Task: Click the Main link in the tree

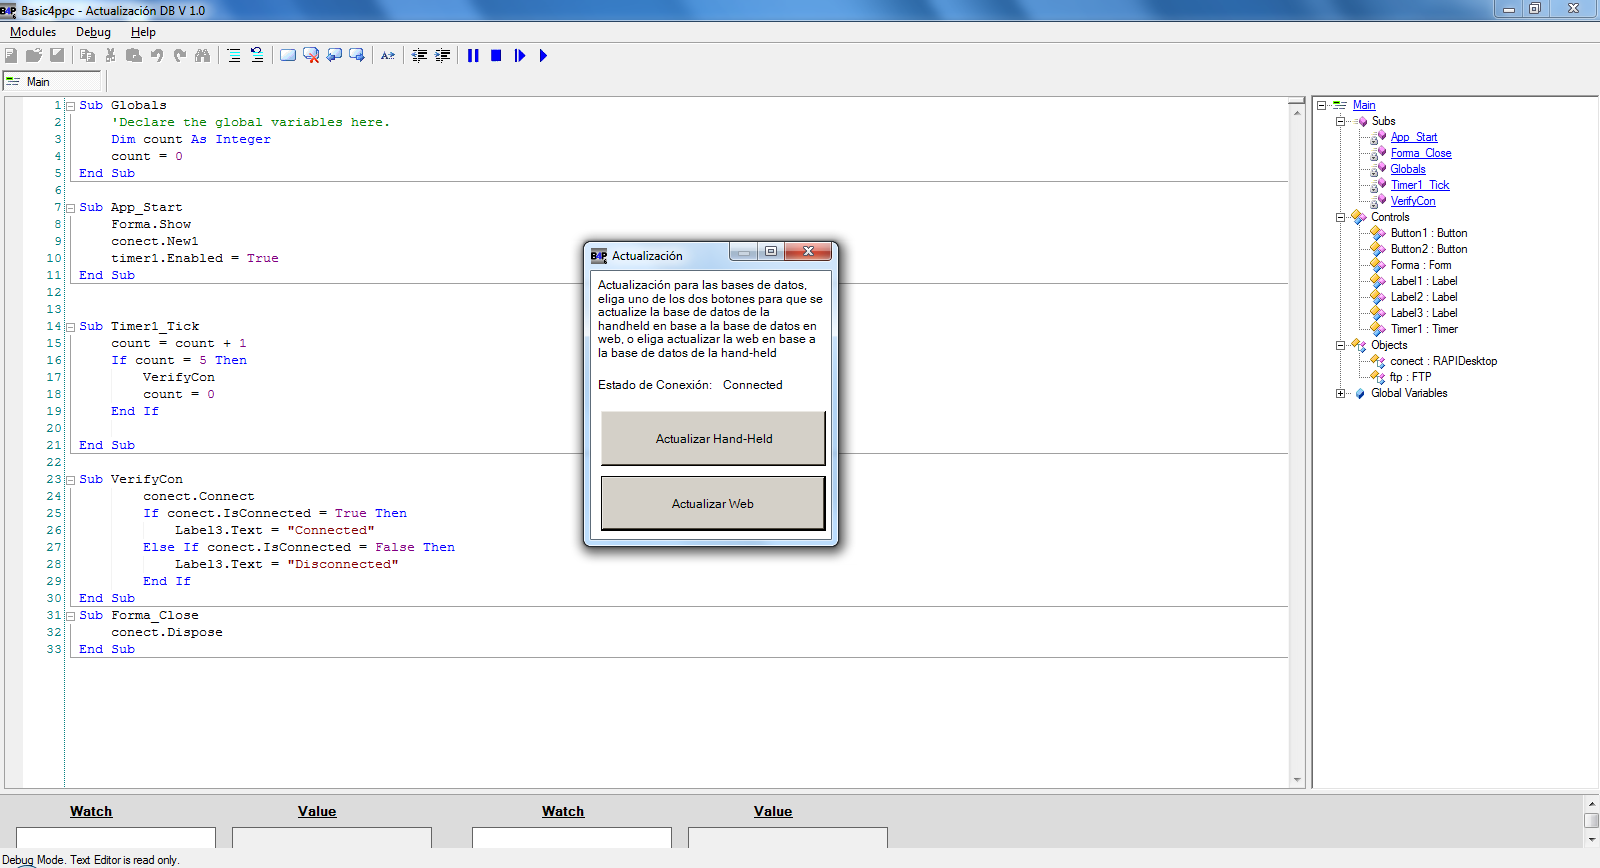Action: 1364,105
